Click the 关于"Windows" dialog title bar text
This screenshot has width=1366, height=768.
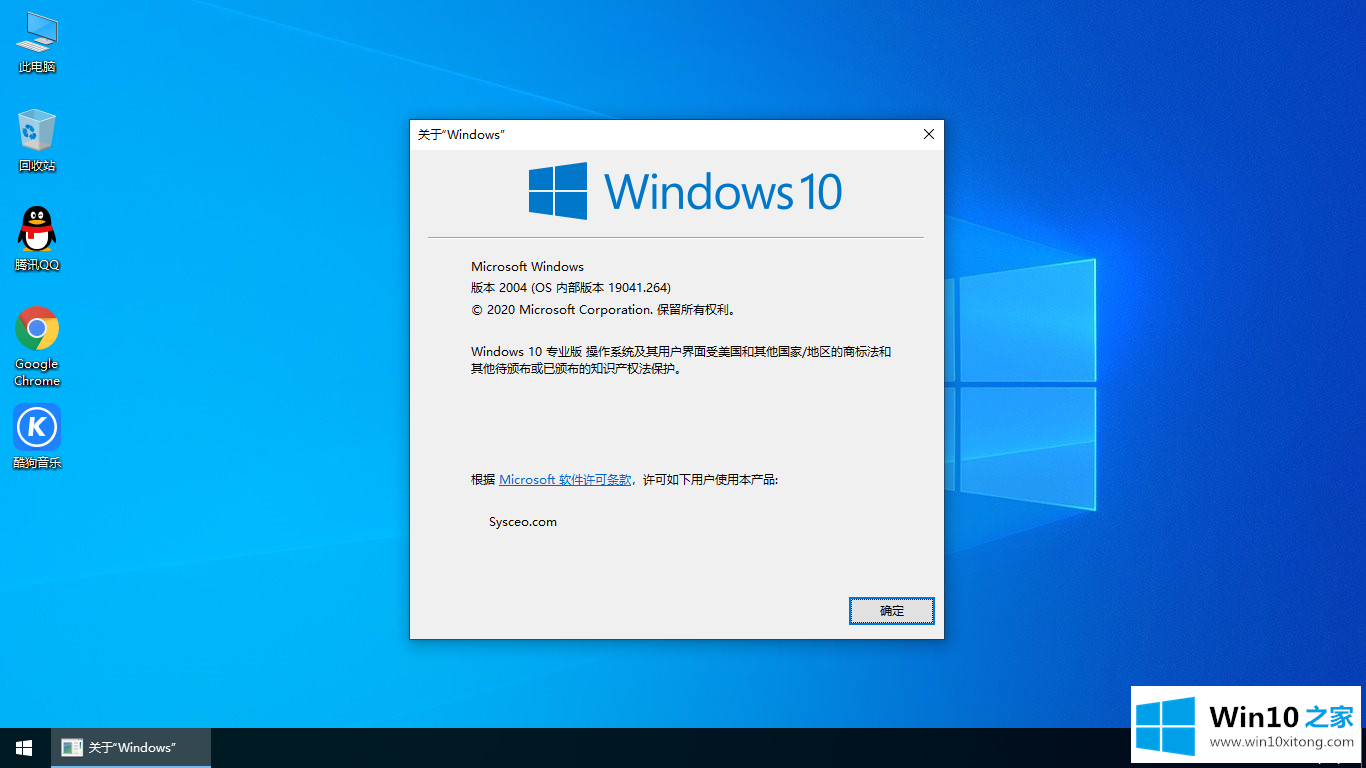pyautogui.click(x=461, y=135)
